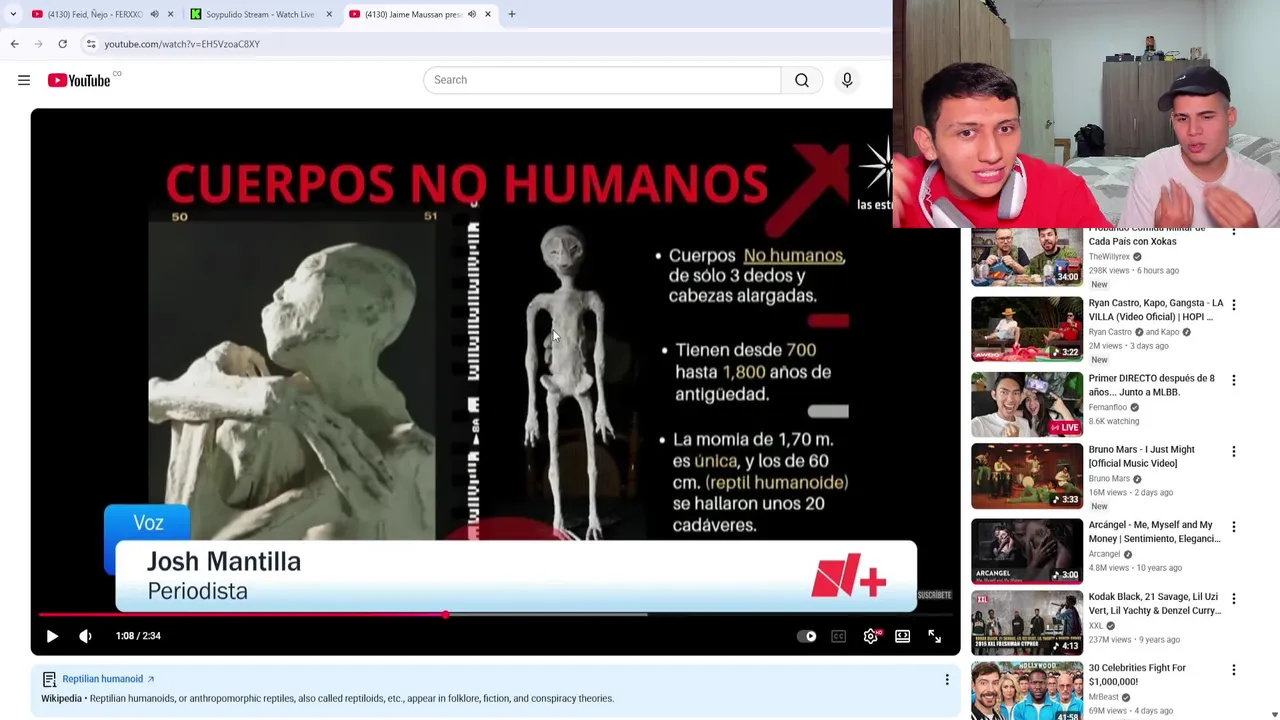1280x720 pixels.
Task: Go forward in the browser
Action: pyautogui.click(x=39, y=44)
